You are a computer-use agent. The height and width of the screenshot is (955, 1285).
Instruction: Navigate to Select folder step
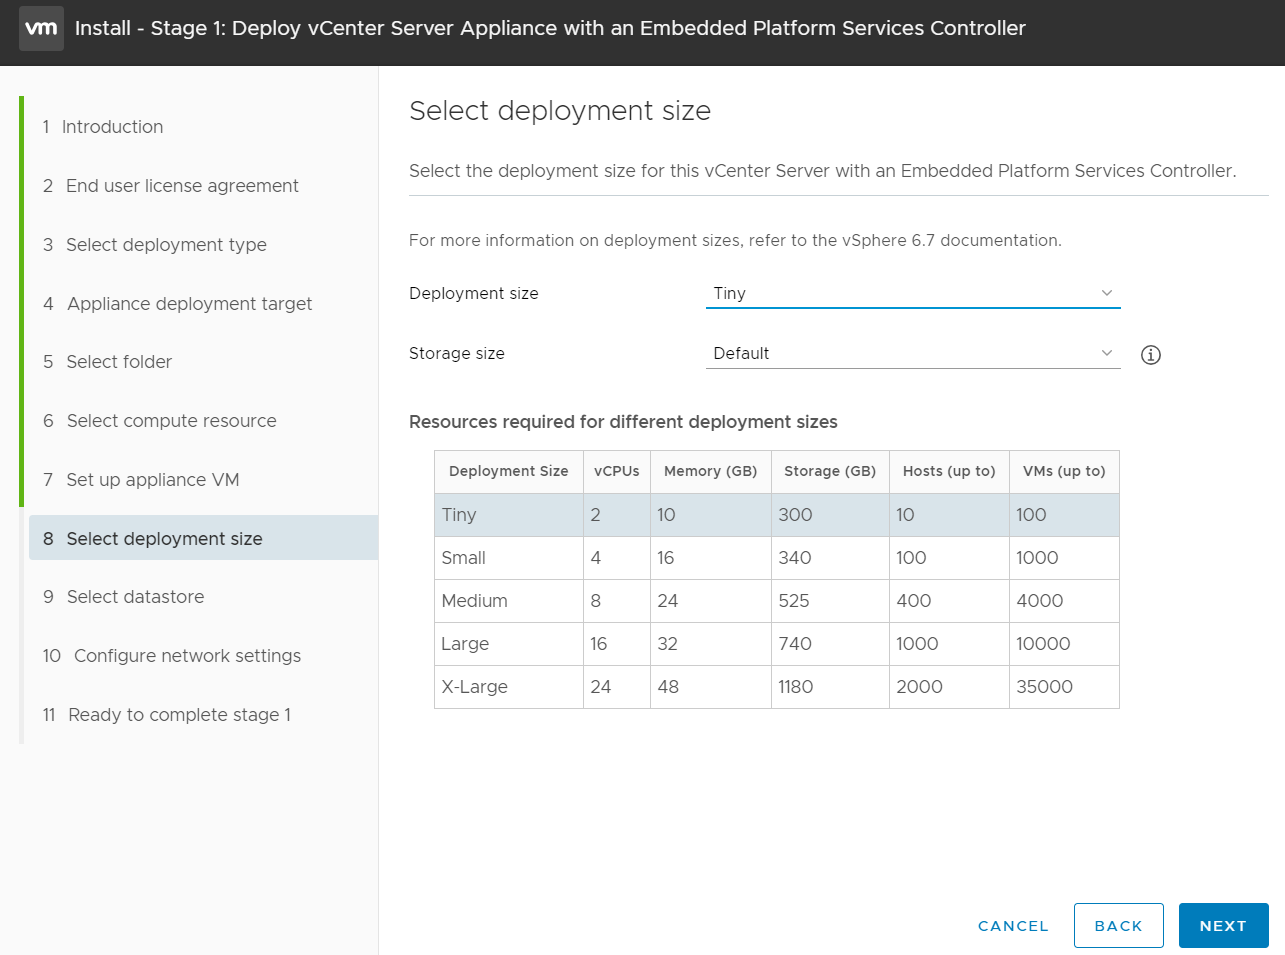tap(119, 362)
